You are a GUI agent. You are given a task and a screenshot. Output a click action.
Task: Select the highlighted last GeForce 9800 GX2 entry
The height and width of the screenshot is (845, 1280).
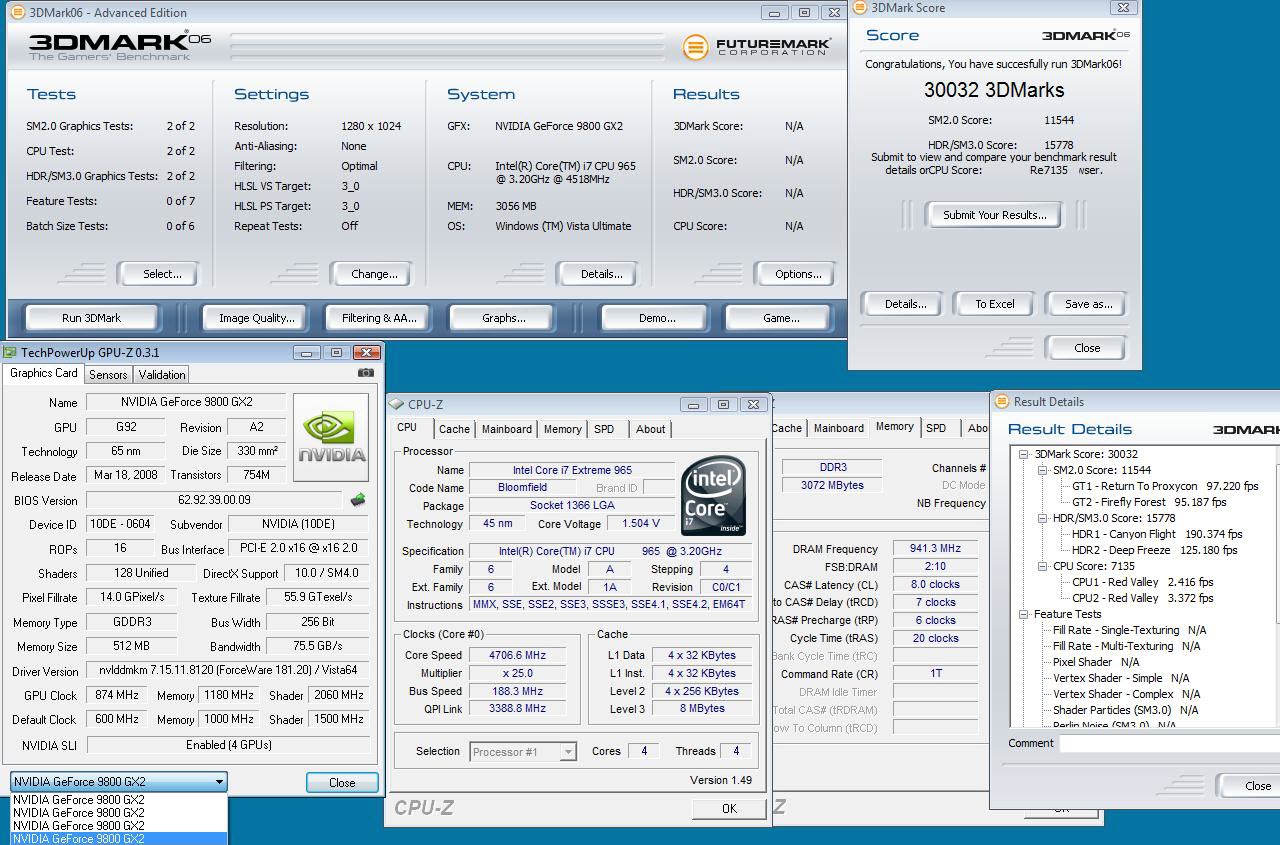click(119, 839)
